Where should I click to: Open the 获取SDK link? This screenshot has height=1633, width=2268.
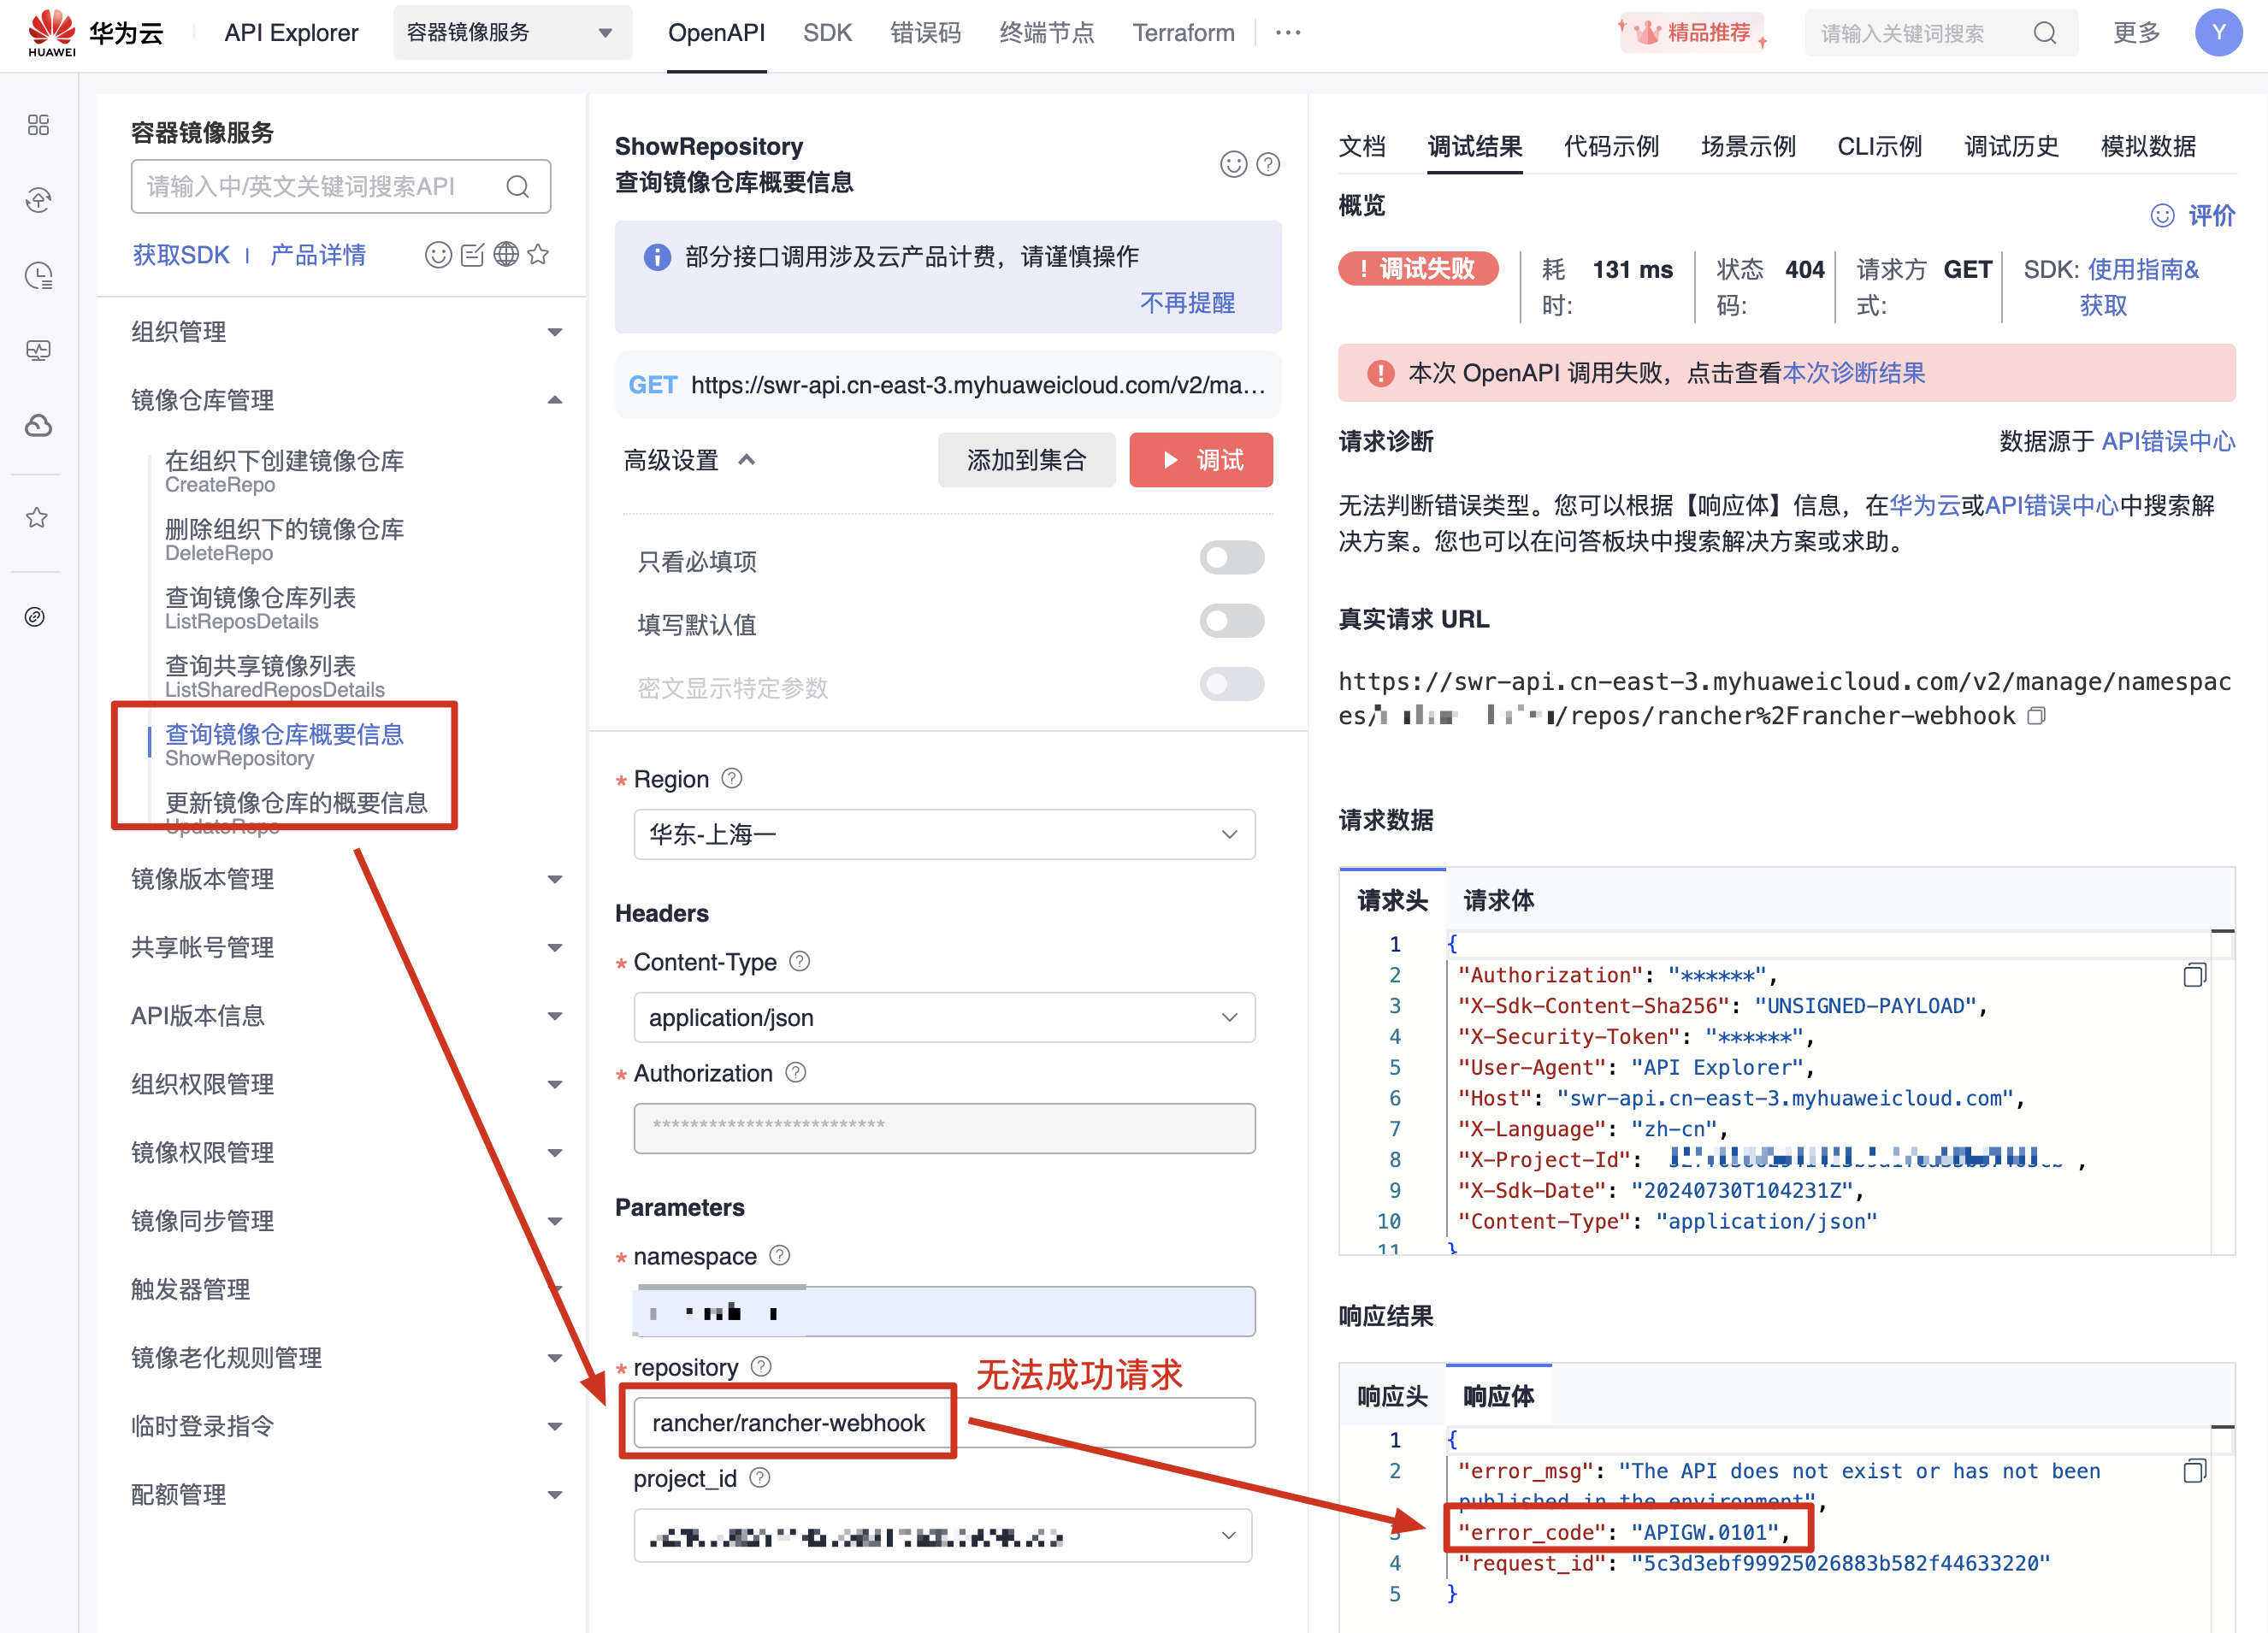[x=181, y=255]
